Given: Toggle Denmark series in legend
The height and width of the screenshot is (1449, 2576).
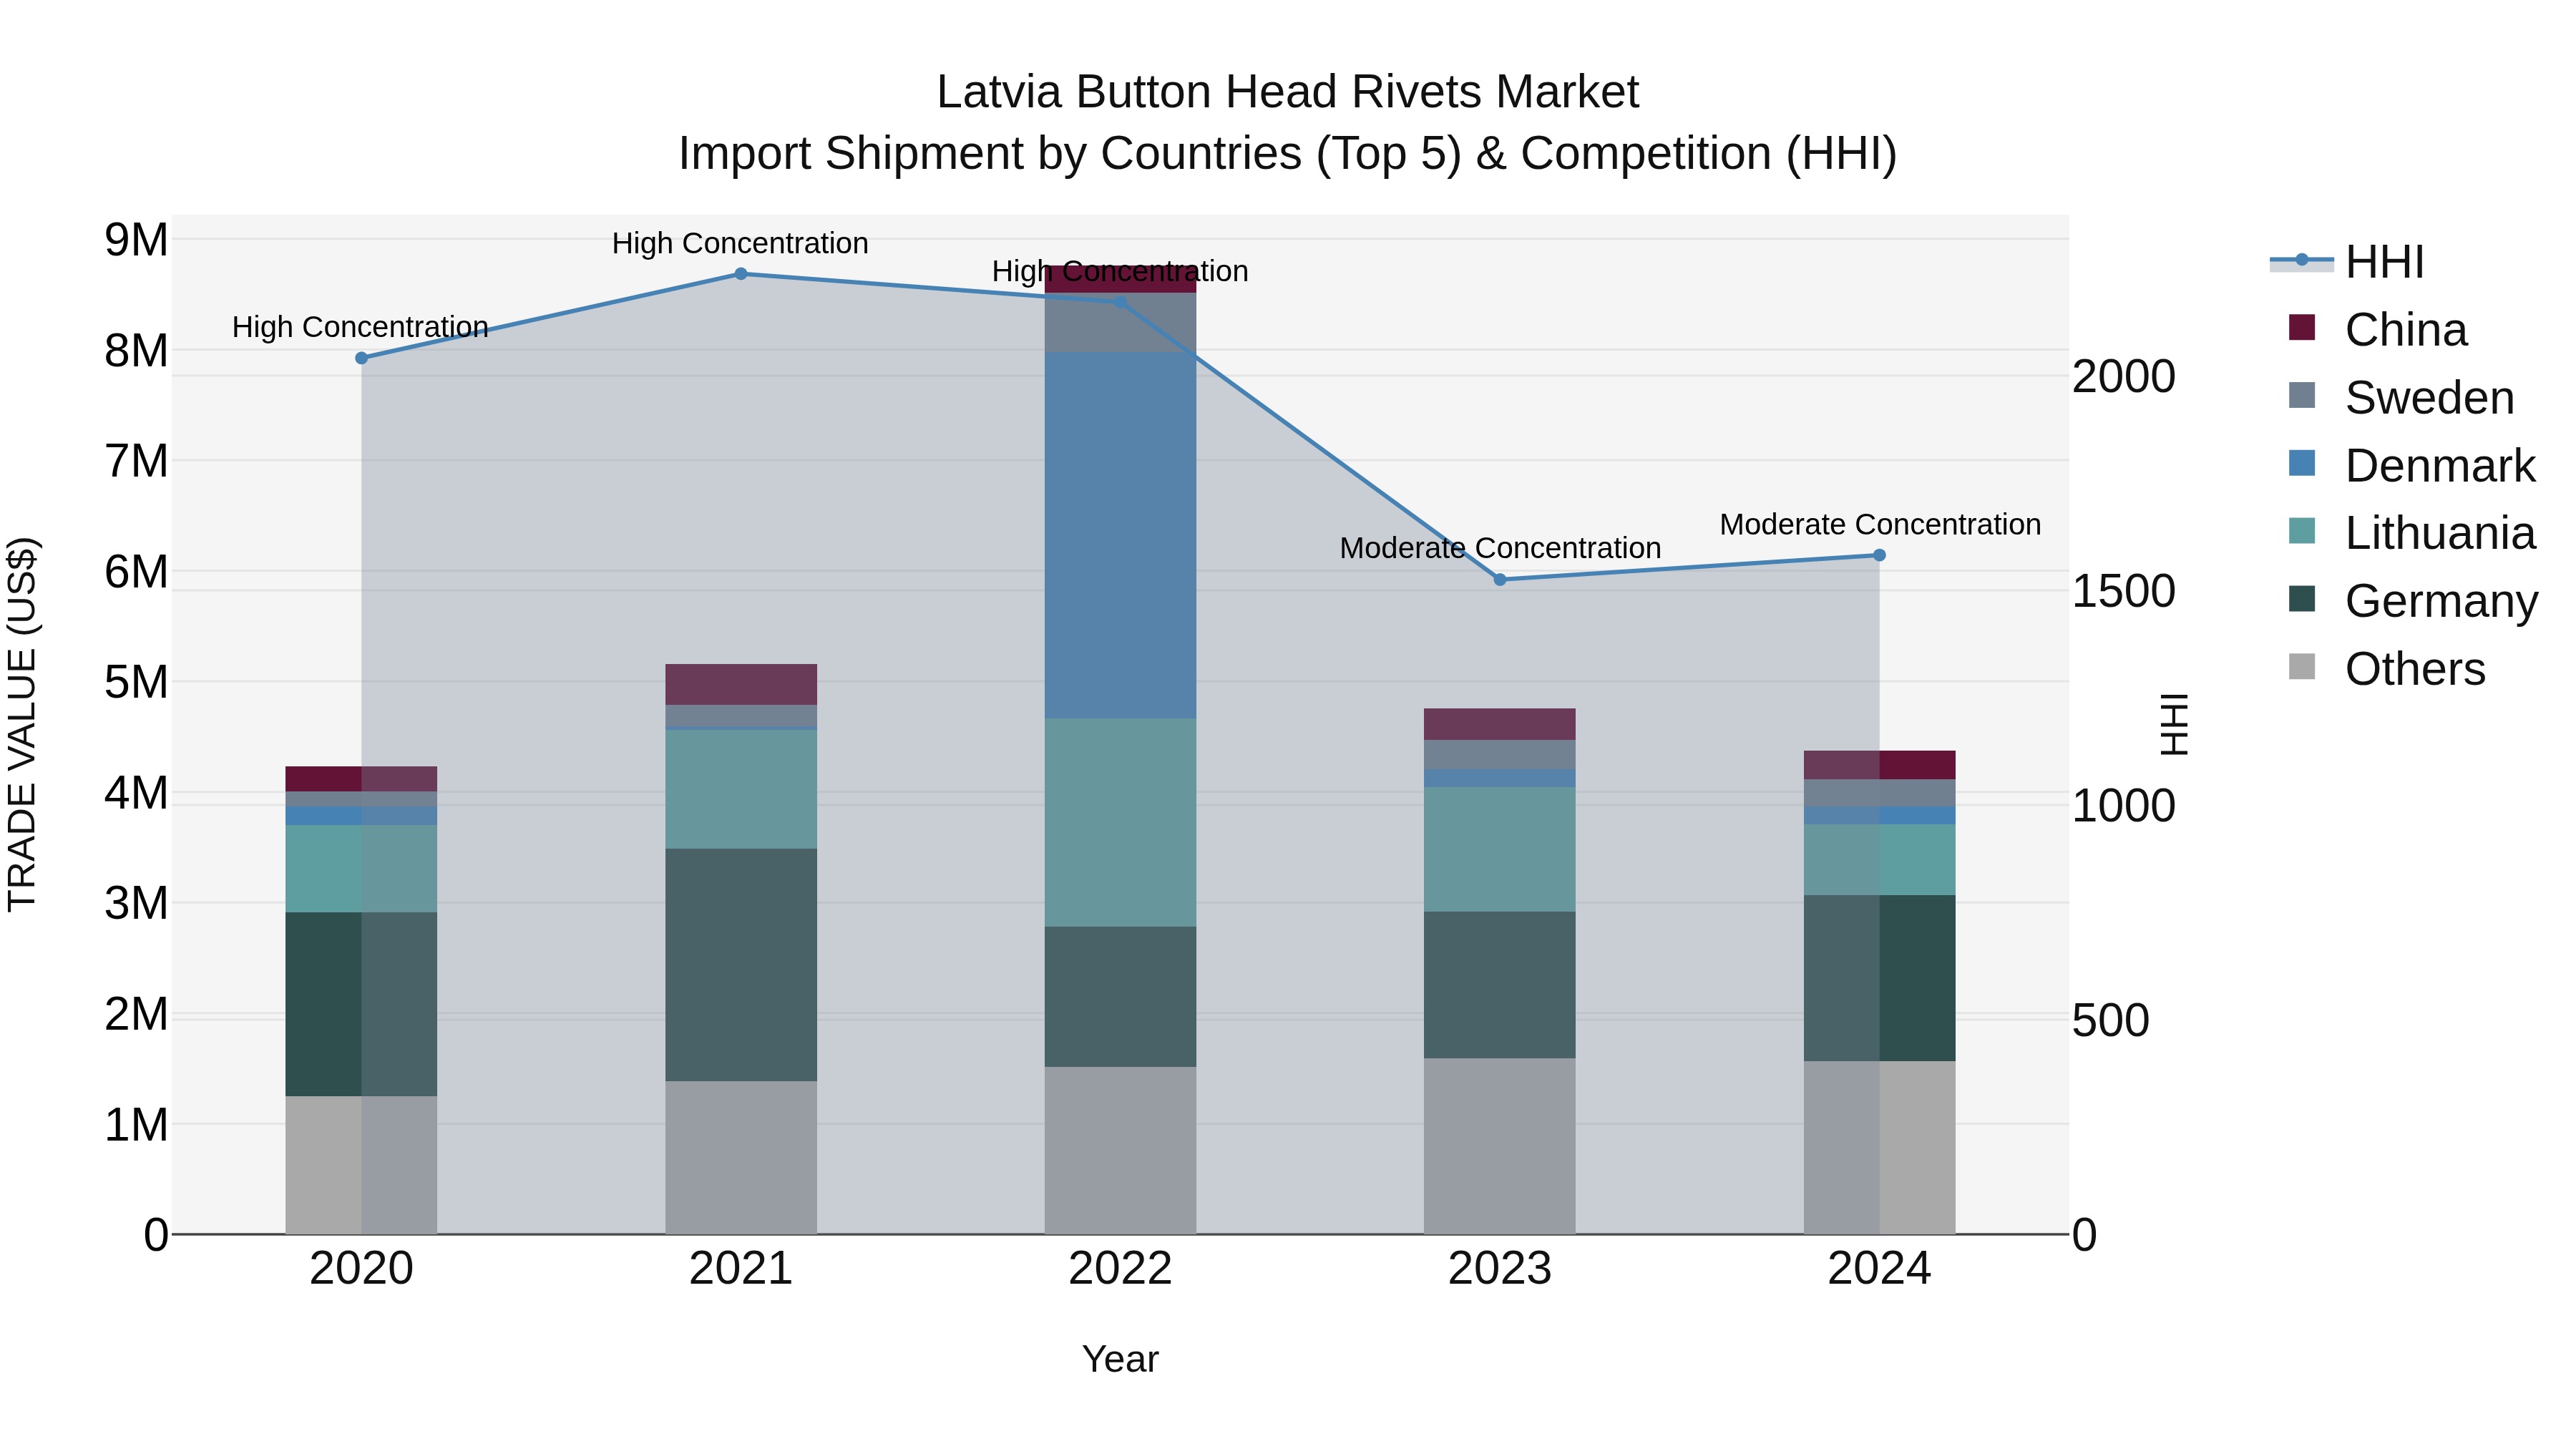Looking at the screenshot, I should coord(2412,466).
